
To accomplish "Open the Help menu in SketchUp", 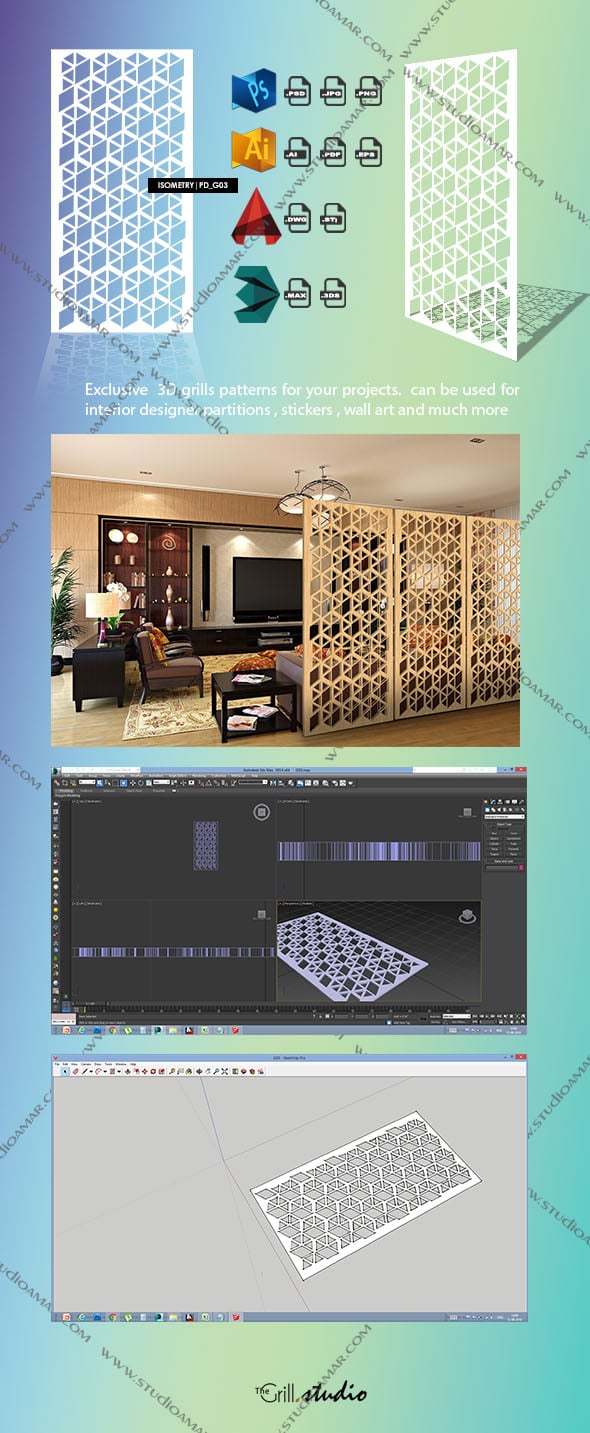I will 134,1064.
